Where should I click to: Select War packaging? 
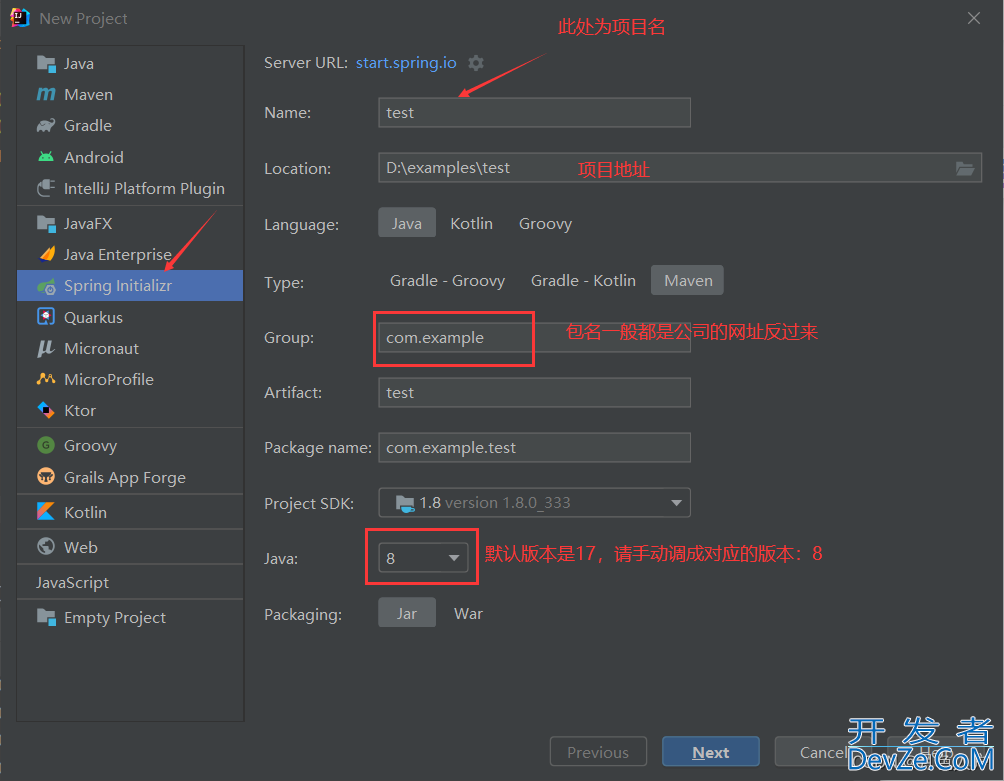[468, 613]
